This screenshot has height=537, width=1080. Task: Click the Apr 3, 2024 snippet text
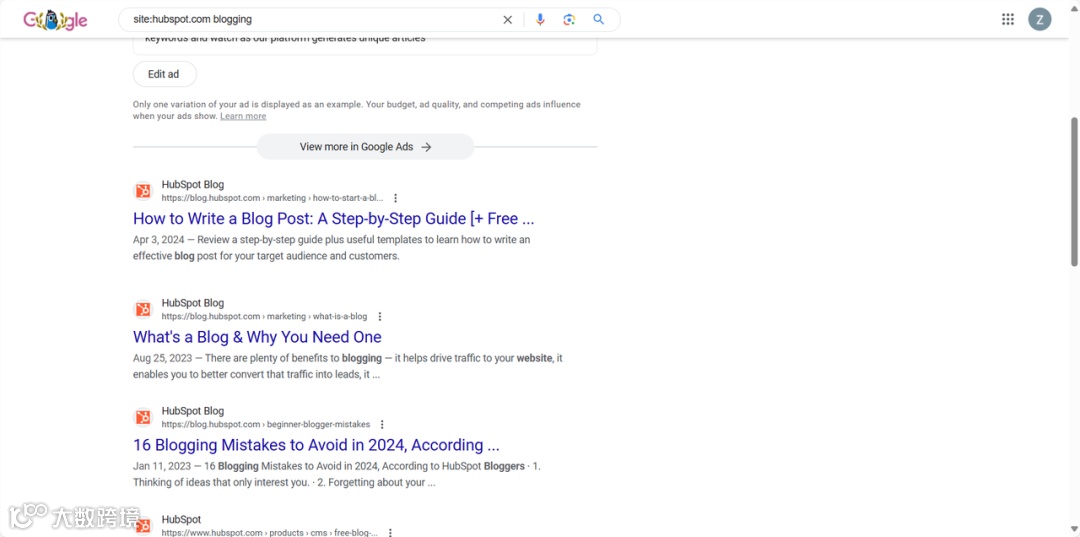coord(331,248)
